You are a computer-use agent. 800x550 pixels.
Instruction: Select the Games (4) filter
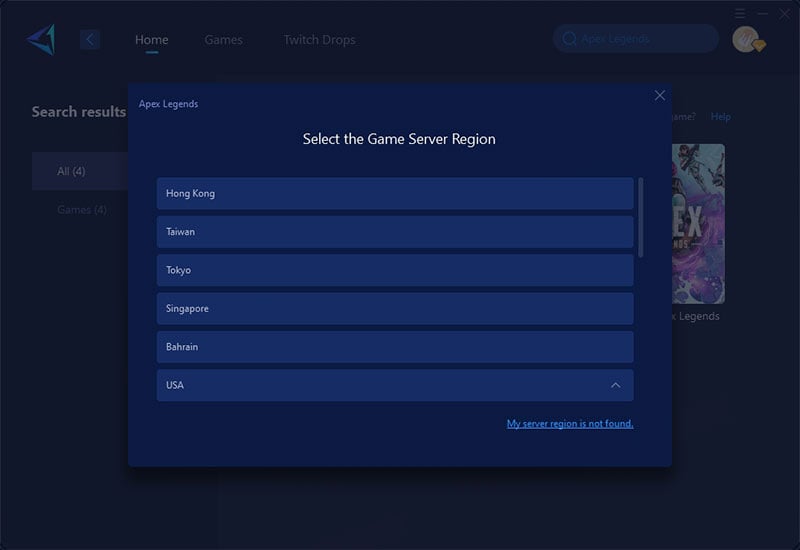82,210
